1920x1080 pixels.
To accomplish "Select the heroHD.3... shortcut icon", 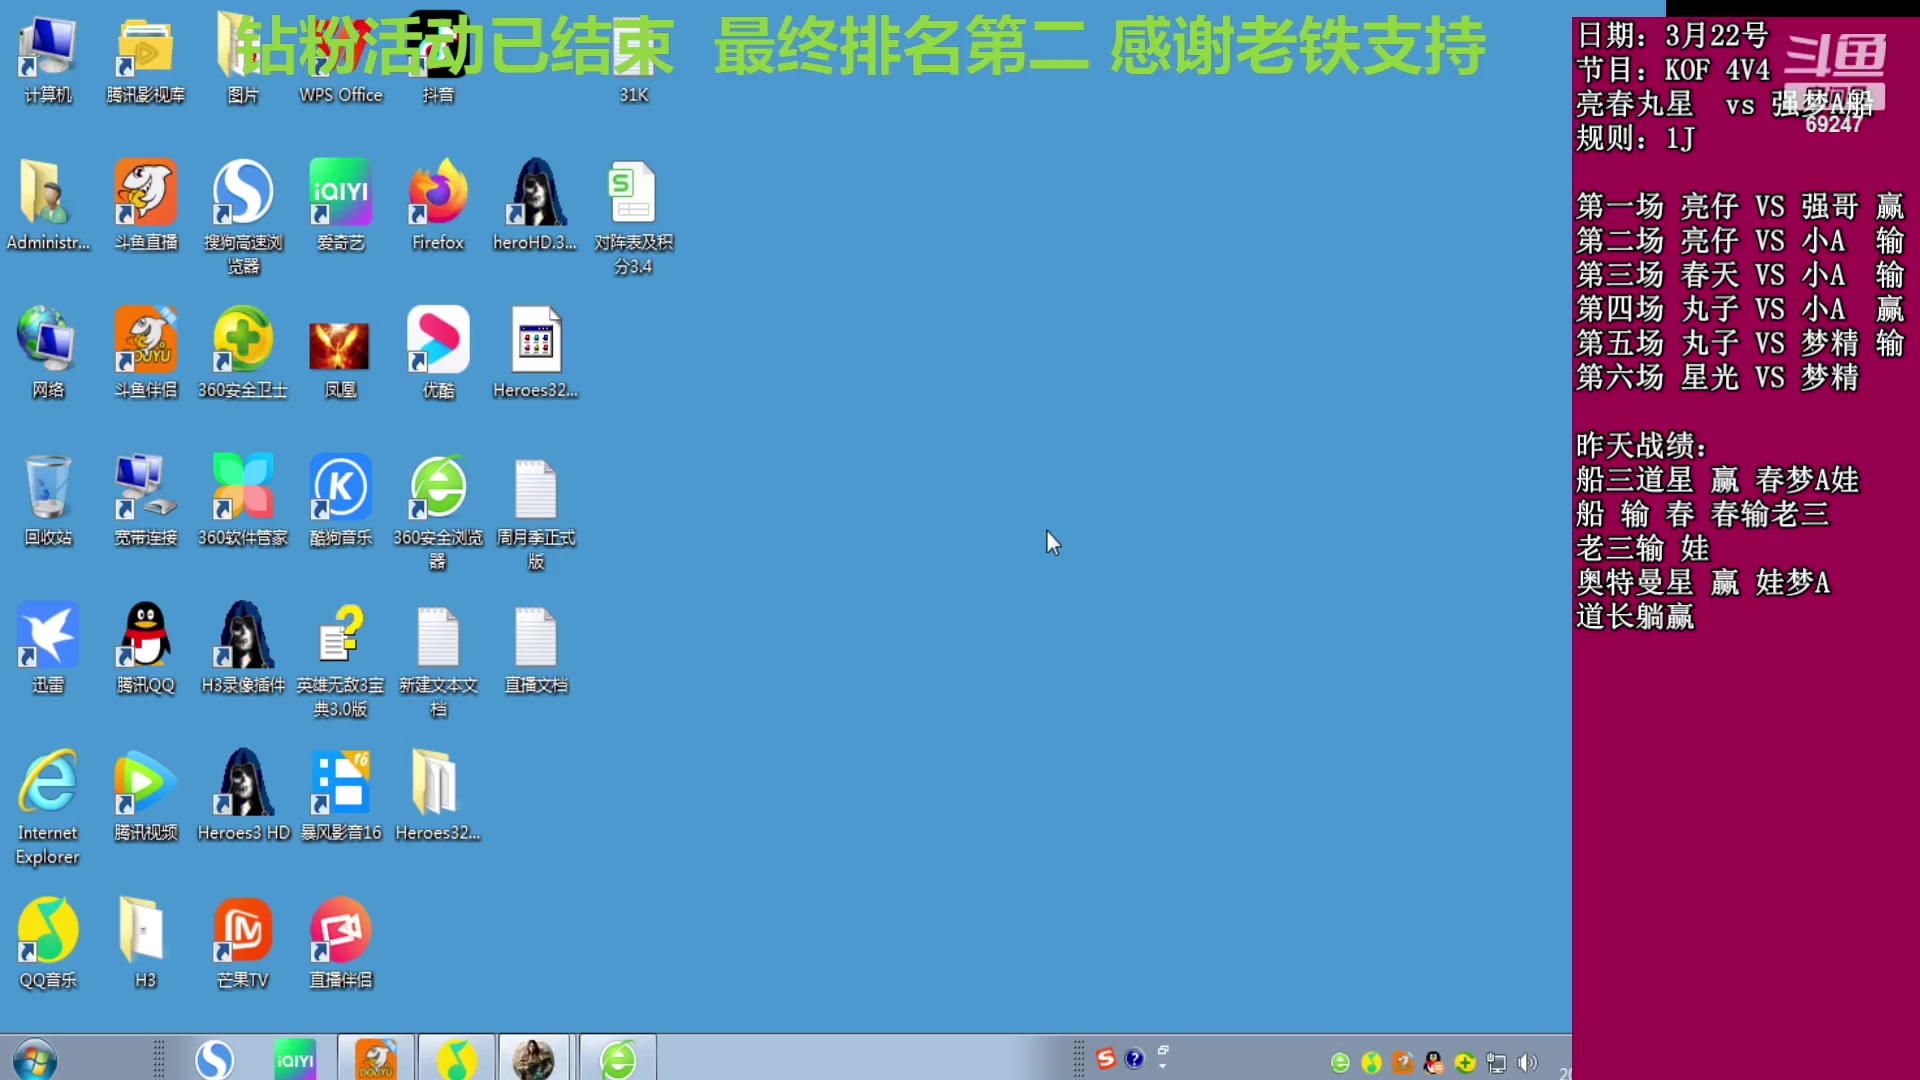I will tap(535, 205).
